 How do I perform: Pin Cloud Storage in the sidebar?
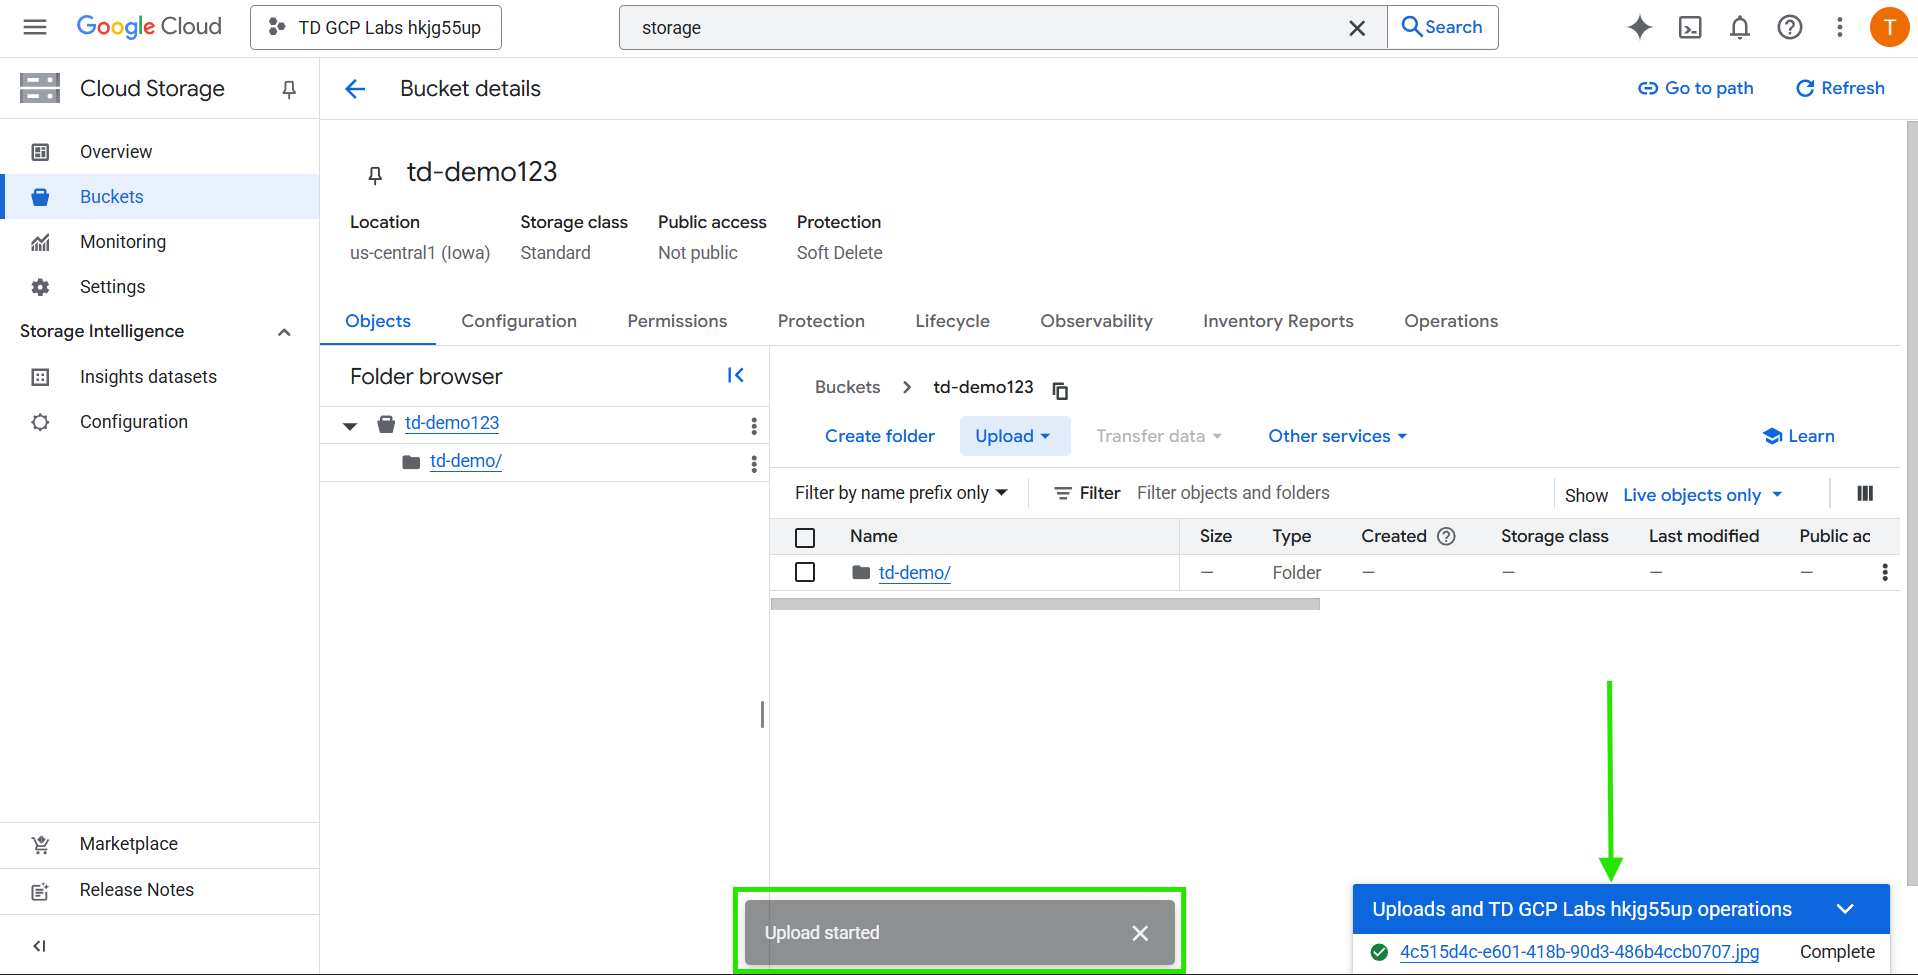(289, 89)
